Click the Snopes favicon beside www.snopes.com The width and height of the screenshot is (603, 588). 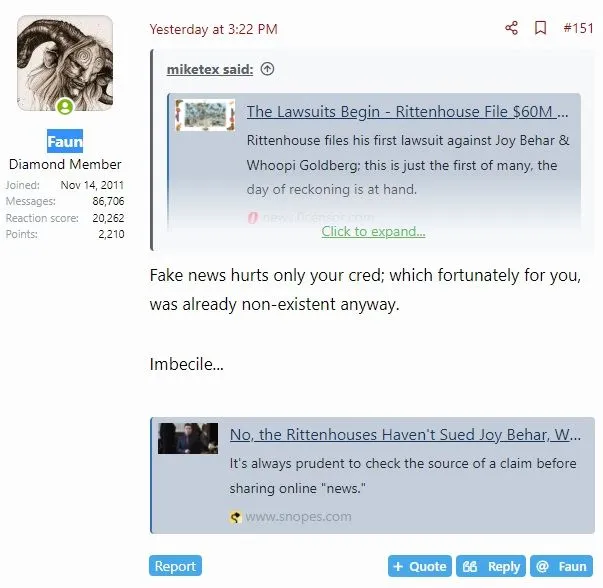click(x=235, y=517)
